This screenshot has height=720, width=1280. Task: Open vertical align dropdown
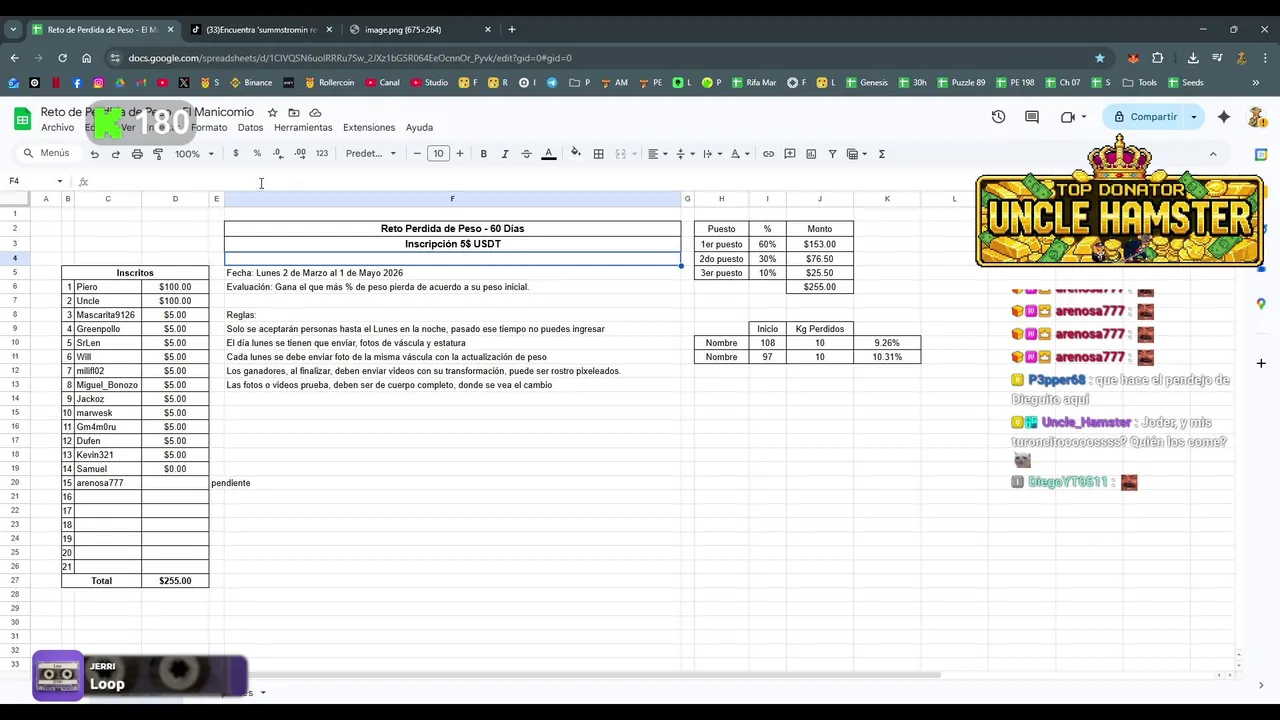[685, 154]
